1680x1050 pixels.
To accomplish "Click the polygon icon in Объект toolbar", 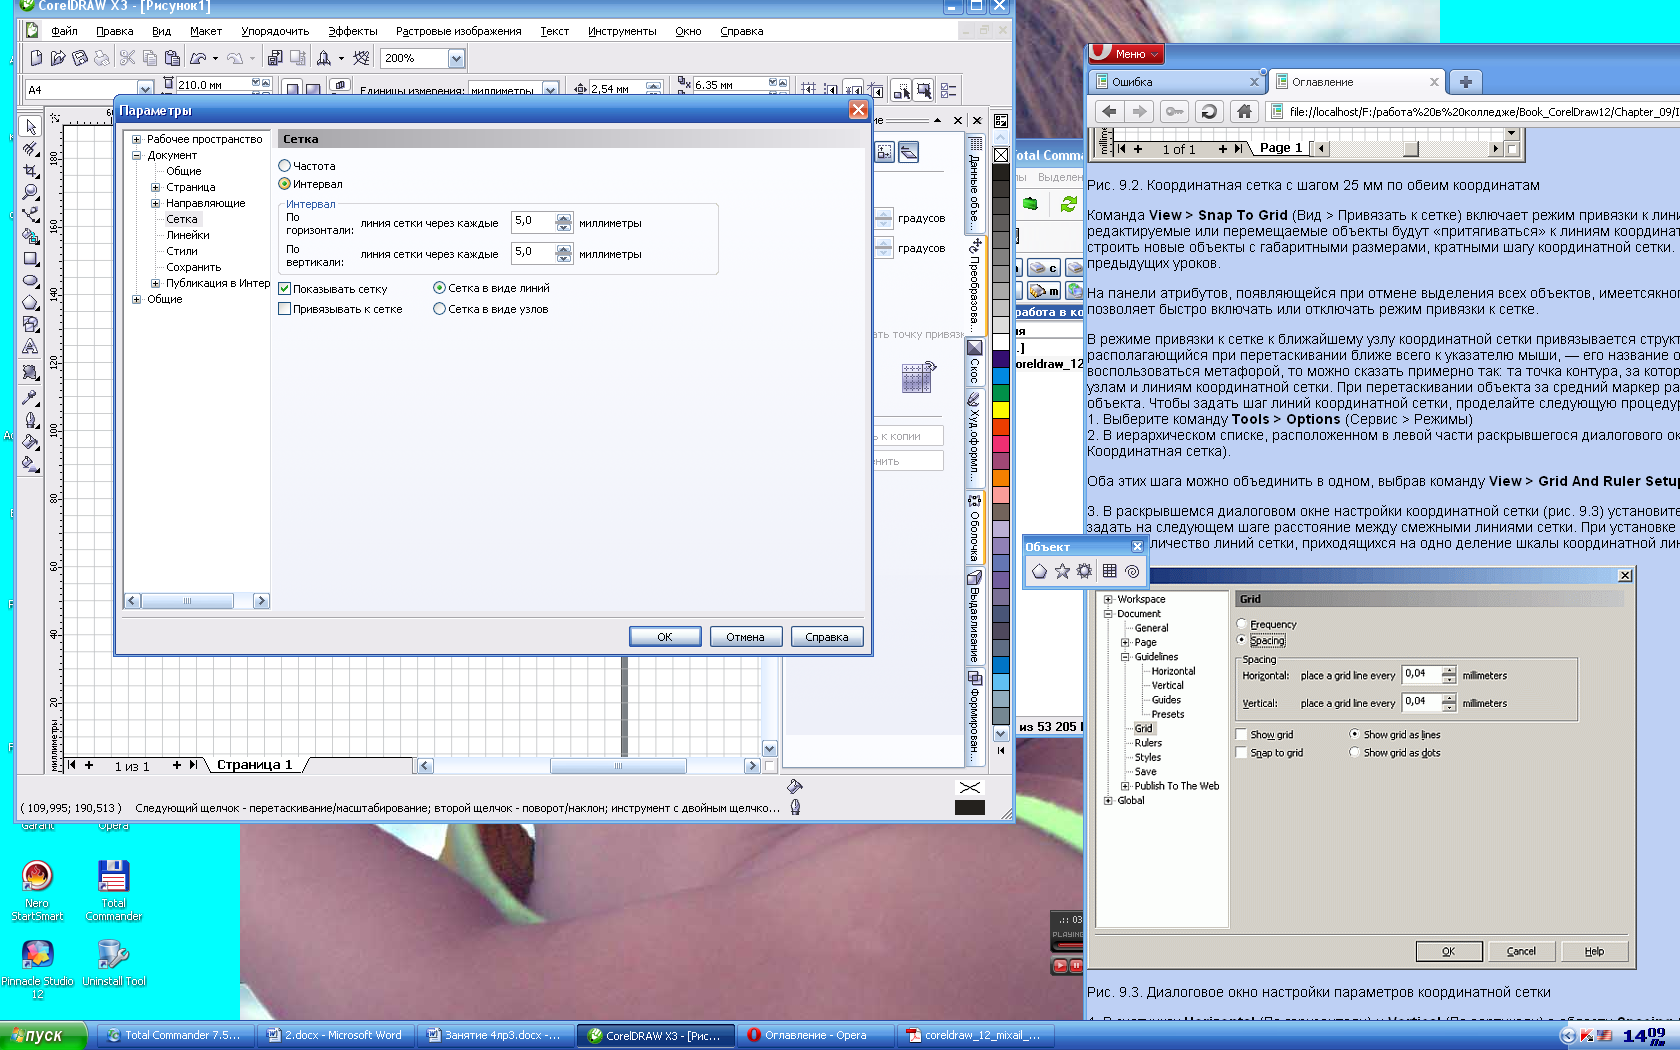I will click(1039, 571).
